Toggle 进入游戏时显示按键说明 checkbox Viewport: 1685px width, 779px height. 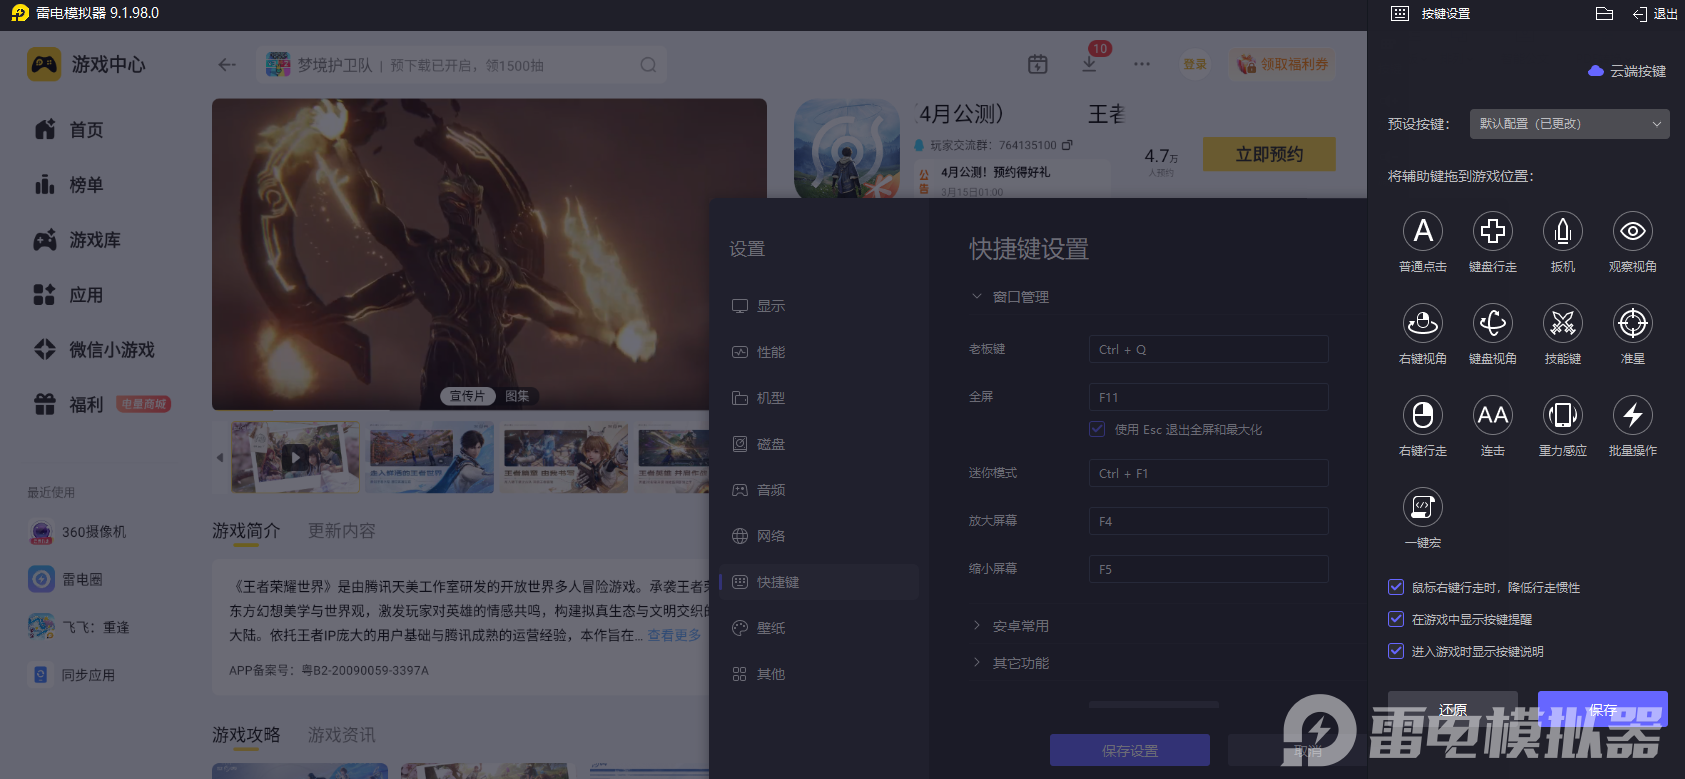click(1396, 651)
